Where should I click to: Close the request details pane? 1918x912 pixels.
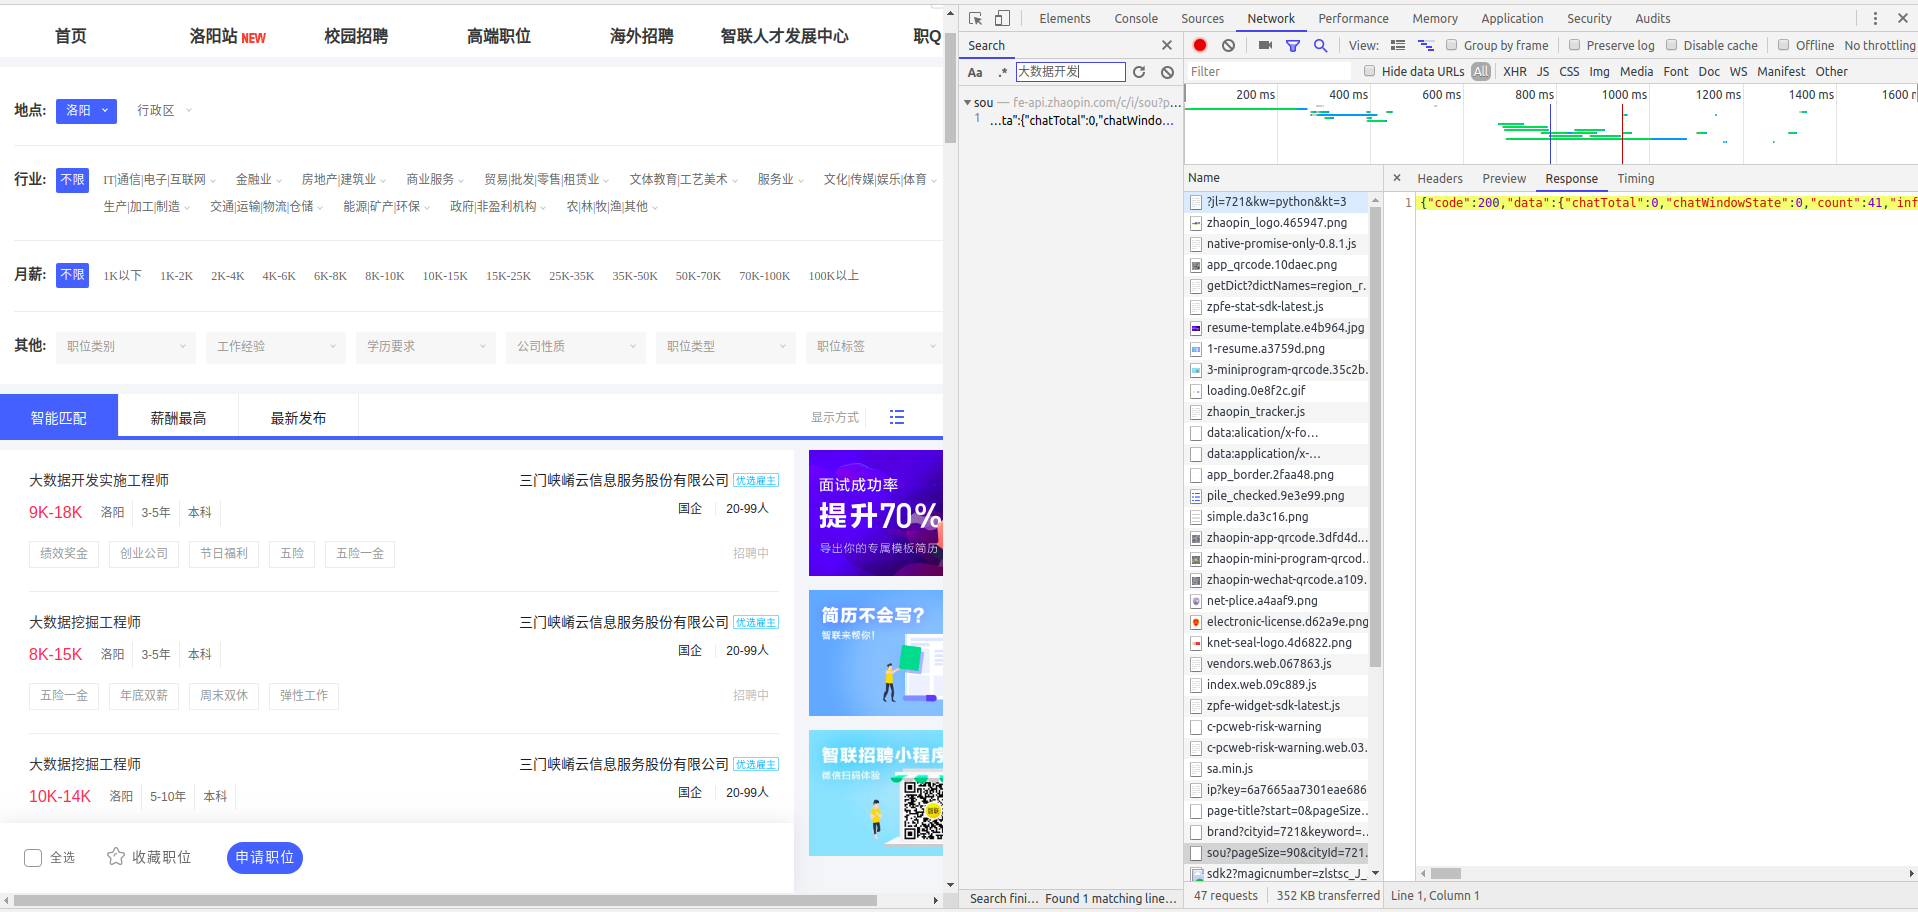pos(1397,178)
